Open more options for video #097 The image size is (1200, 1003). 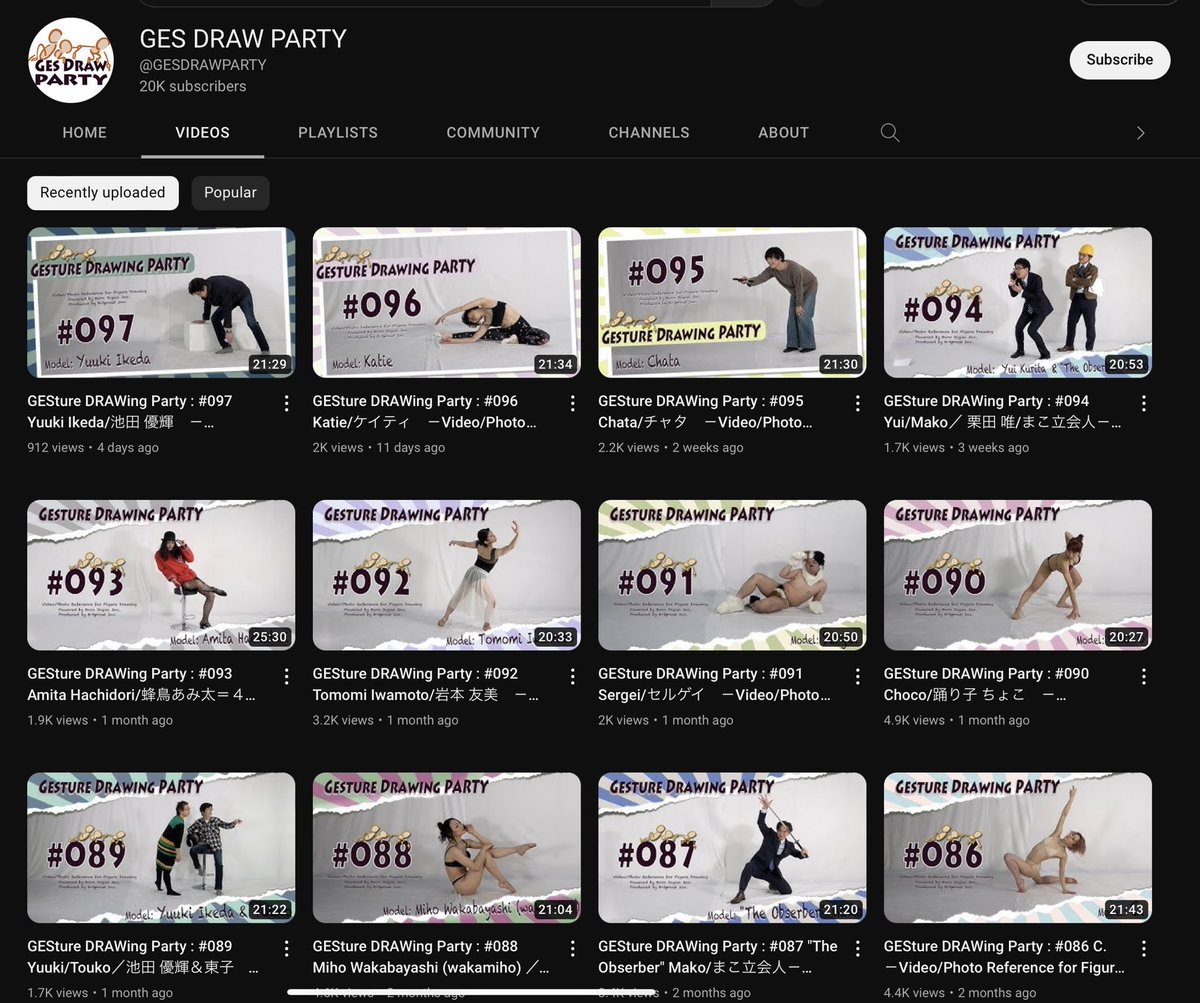pyautogui.click(x=287, y=403)
